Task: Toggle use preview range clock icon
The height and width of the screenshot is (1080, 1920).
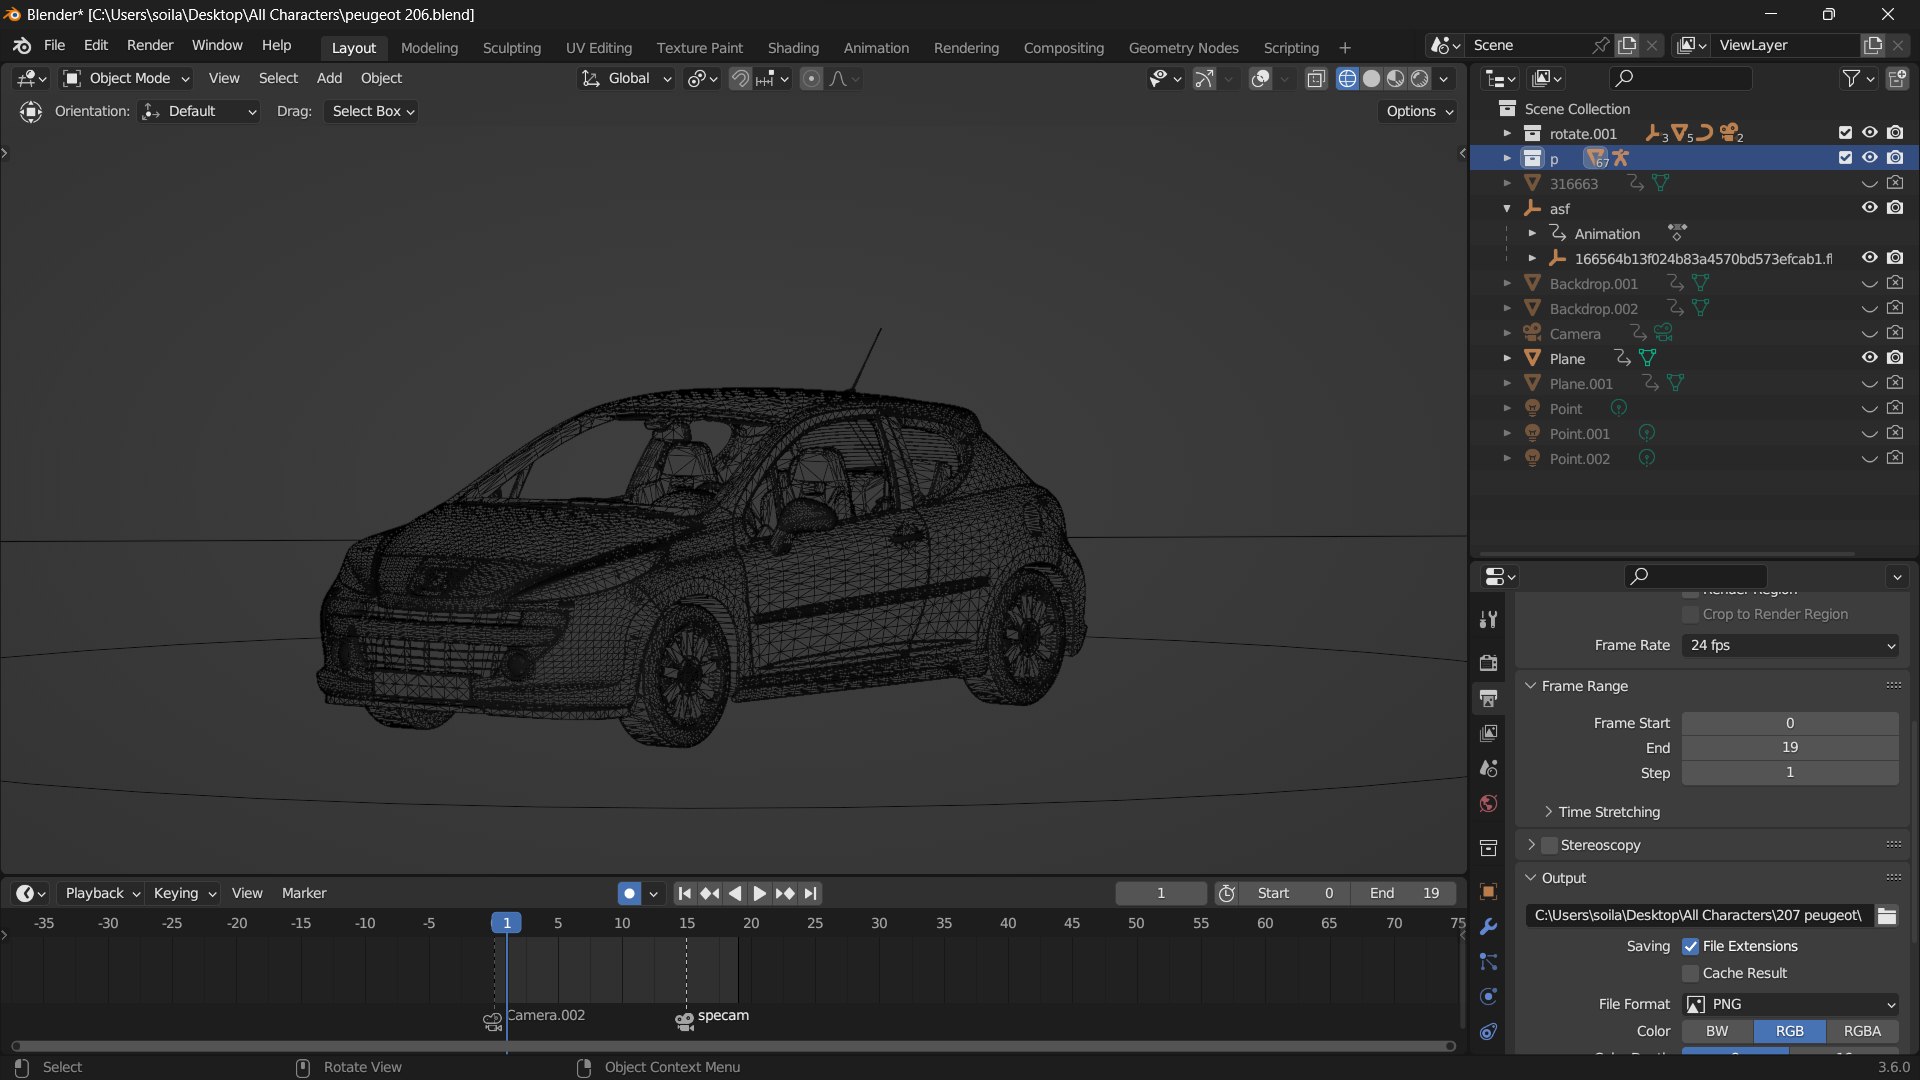Action: click(1227, 893)
